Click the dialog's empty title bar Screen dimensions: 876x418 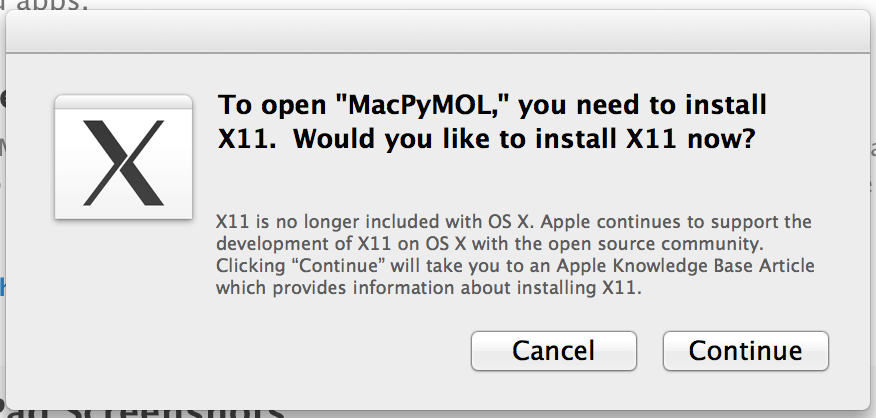(438, 32)
